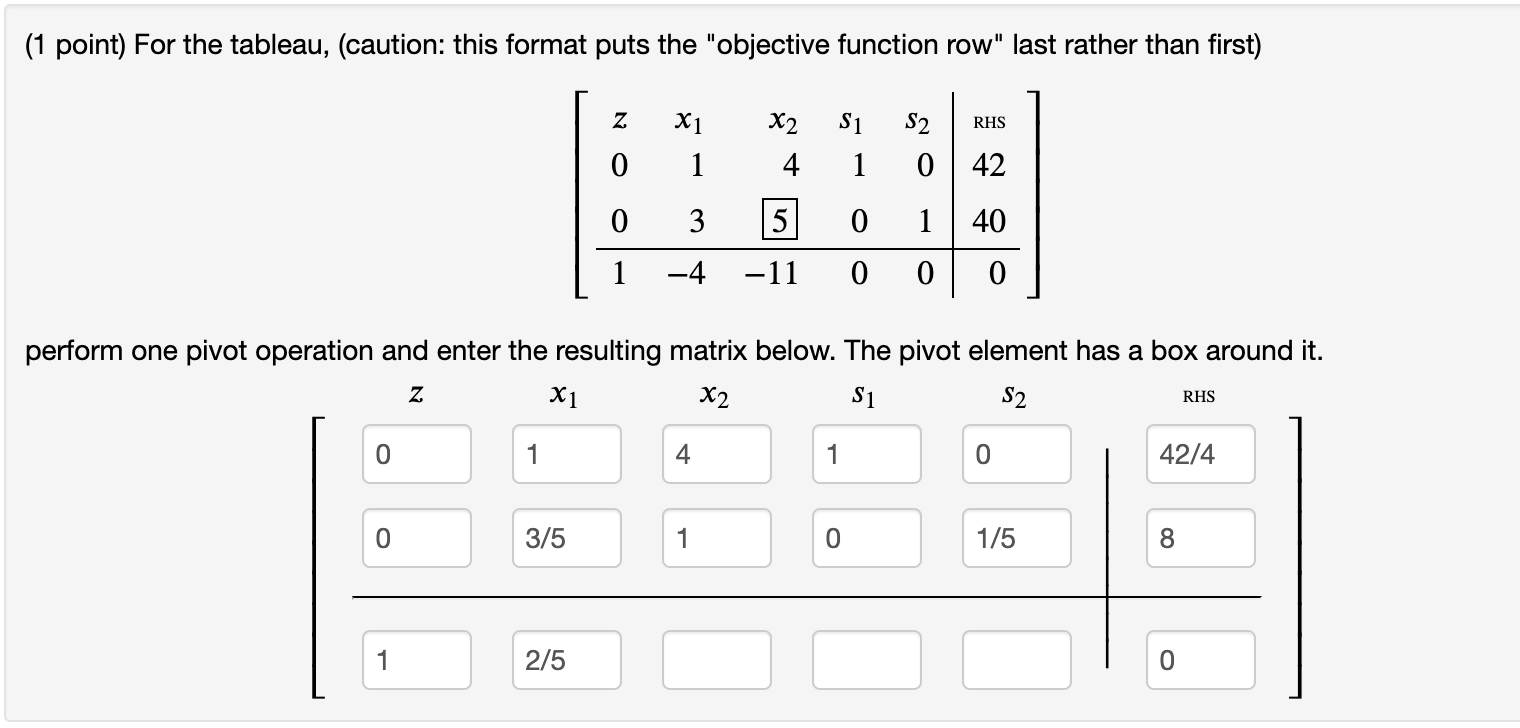Click the s2 field containing 1/5
The width and height of the screenshot is (1520, 728).
click(x=1016, y=538)
